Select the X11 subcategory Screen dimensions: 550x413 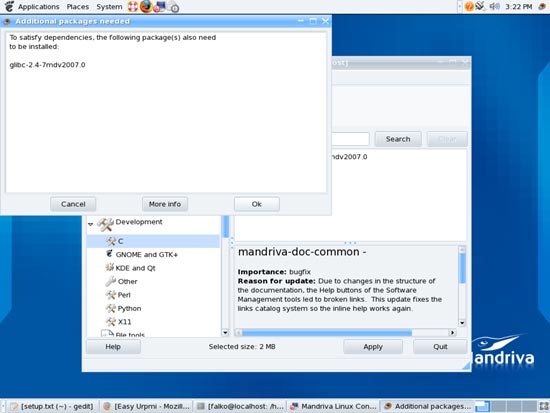click(125, 322)
